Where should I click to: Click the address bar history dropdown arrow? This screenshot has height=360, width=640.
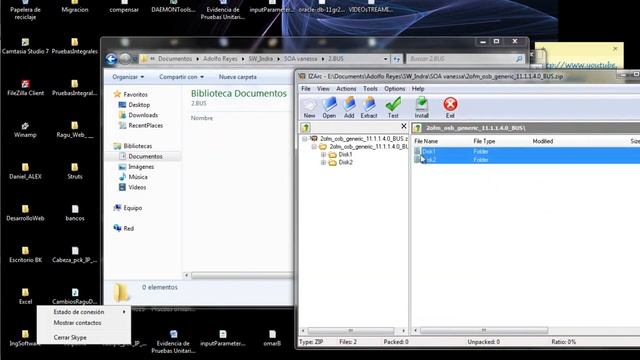click(x=385, y=59)
